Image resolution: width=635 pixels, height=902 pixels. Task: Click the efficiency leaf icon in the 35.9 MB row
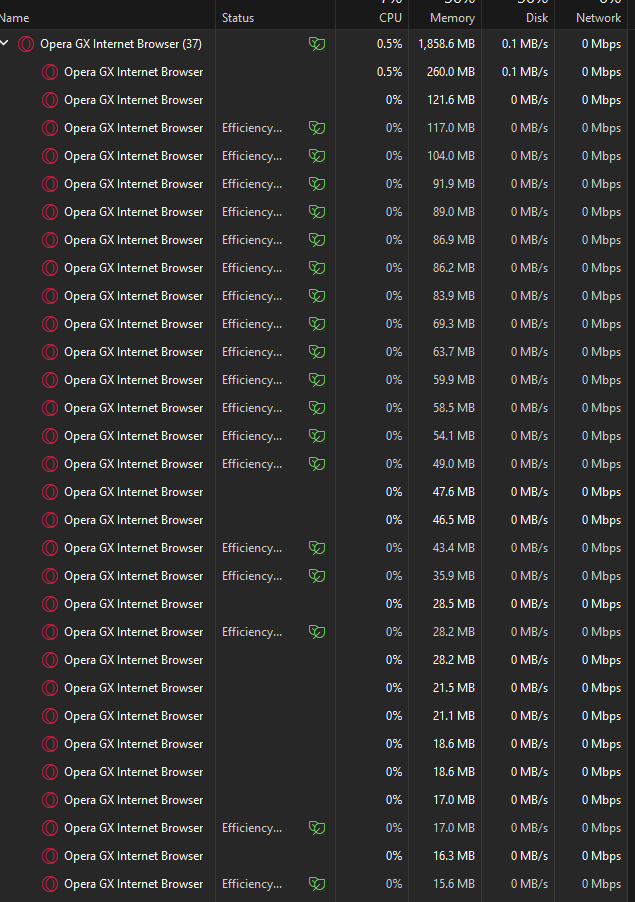(317, 576)
